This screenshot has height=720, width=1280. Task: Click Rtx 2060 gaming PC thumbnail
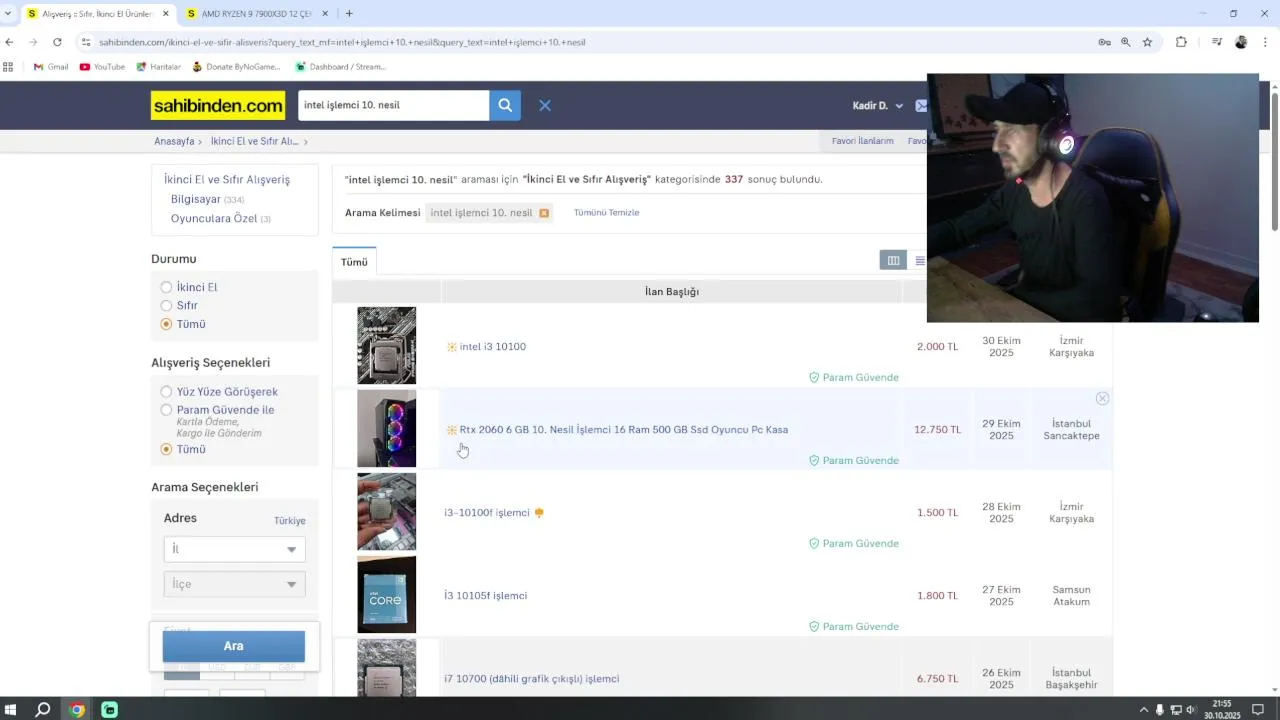(x=386, y=428)
